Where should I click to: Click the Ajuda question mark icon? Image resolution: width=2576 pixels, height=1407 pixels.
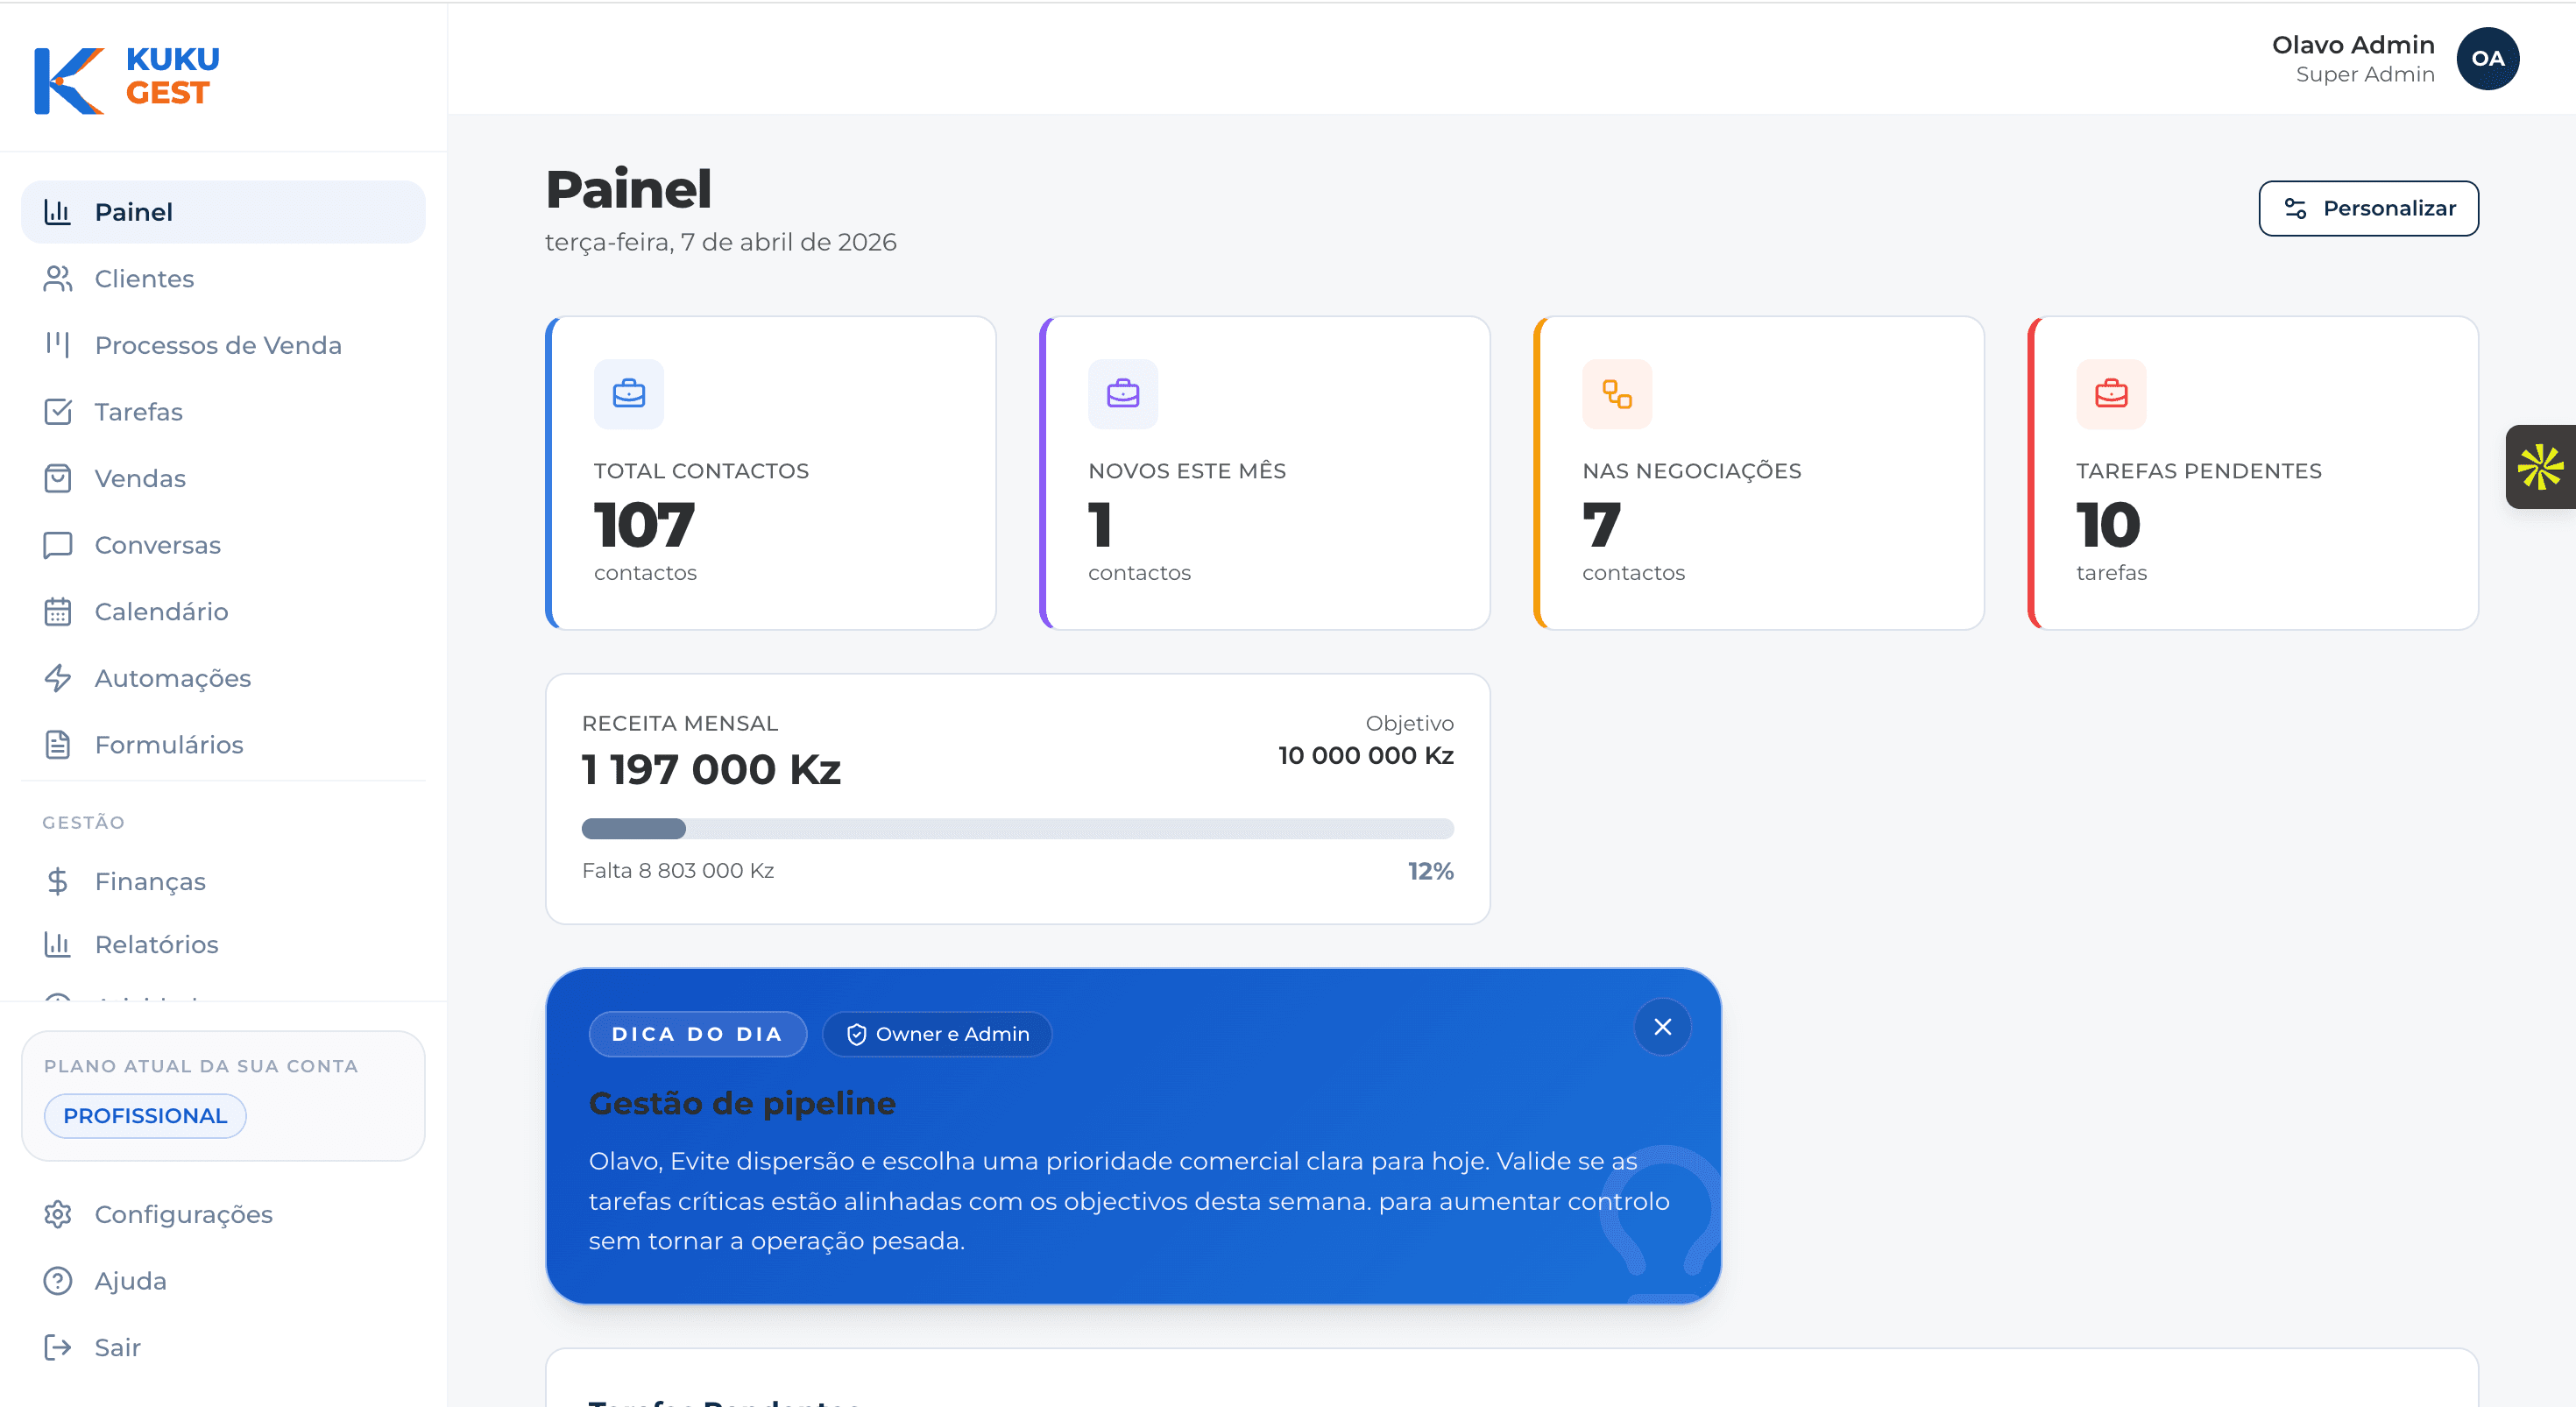click(x=58, y=1280)
